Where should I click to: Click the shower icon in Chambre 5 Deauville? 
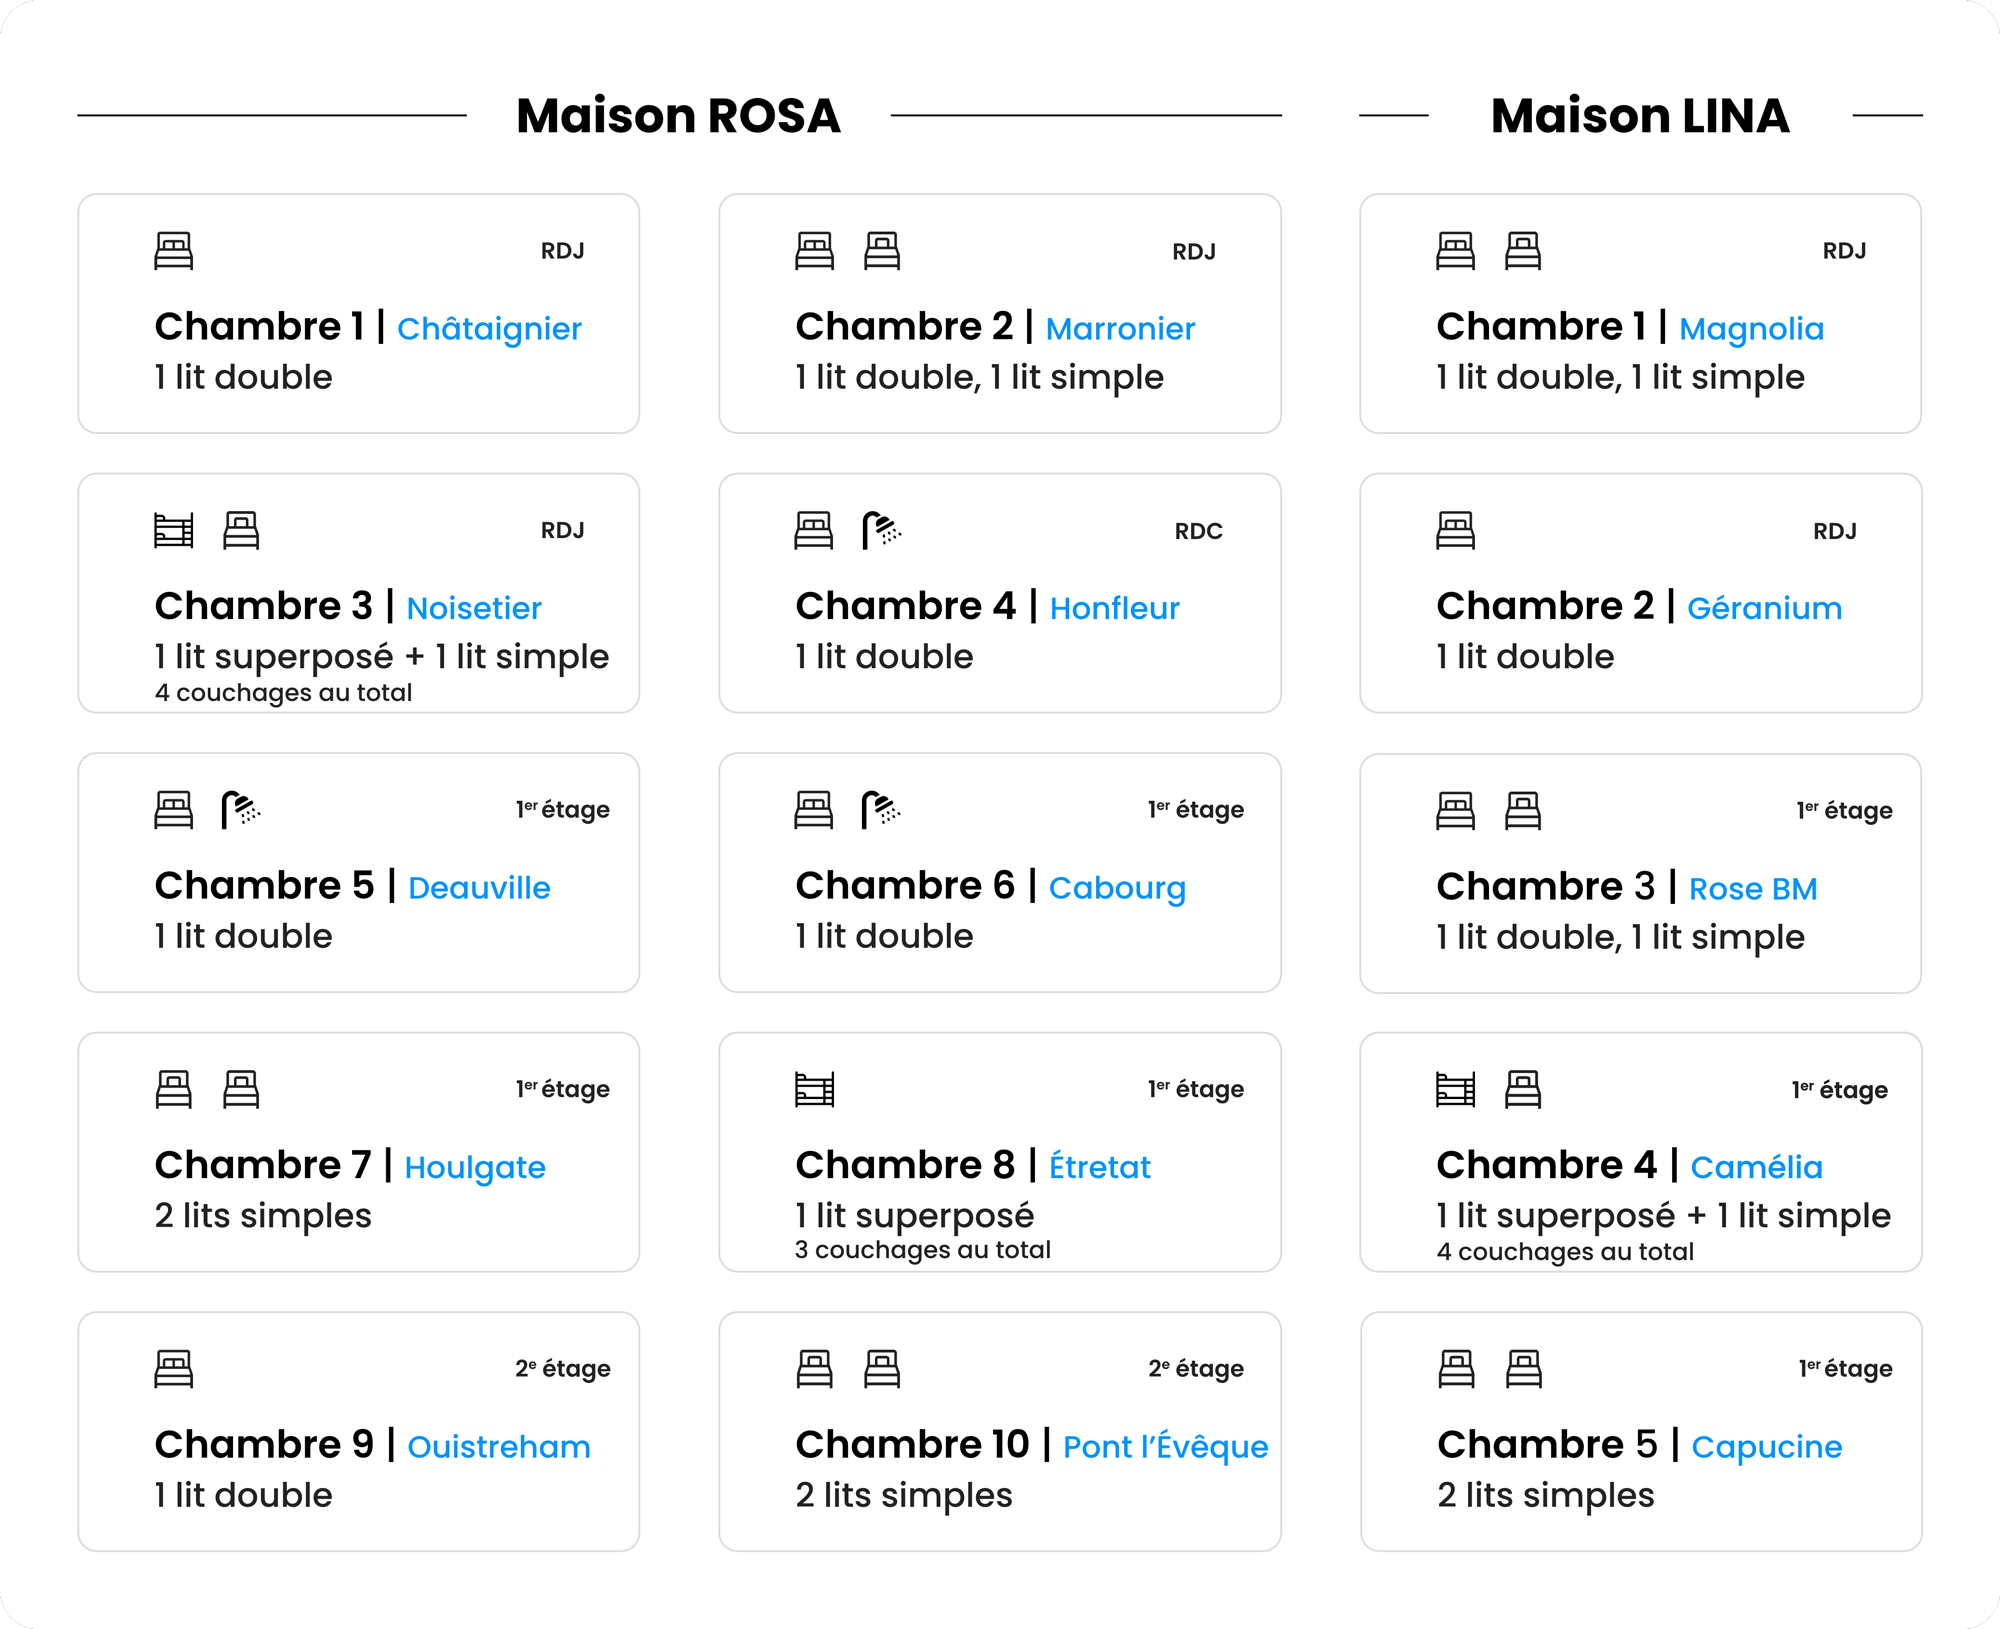(x=240, y=810)
